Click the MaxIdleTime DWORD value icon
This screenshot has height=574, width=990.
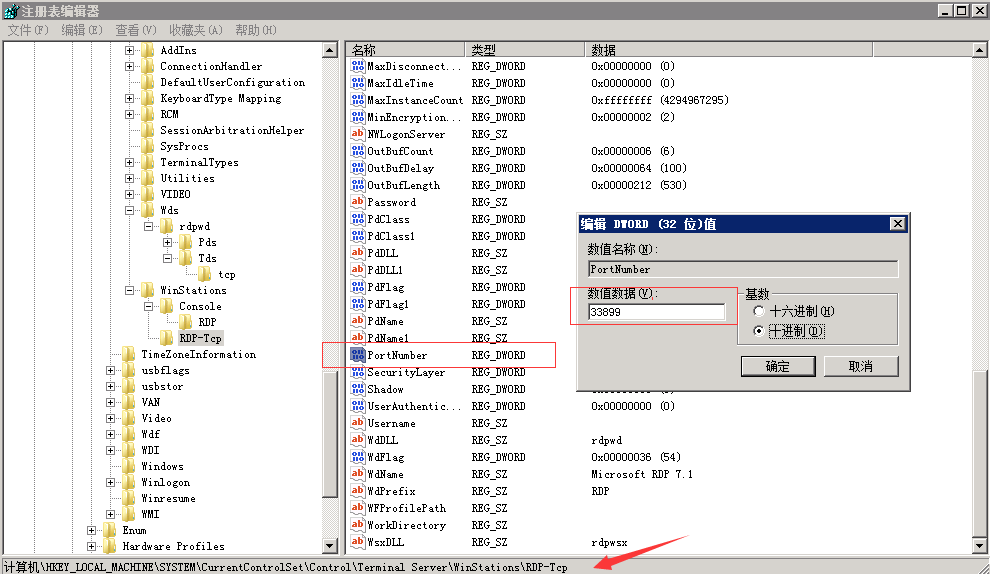357,83
